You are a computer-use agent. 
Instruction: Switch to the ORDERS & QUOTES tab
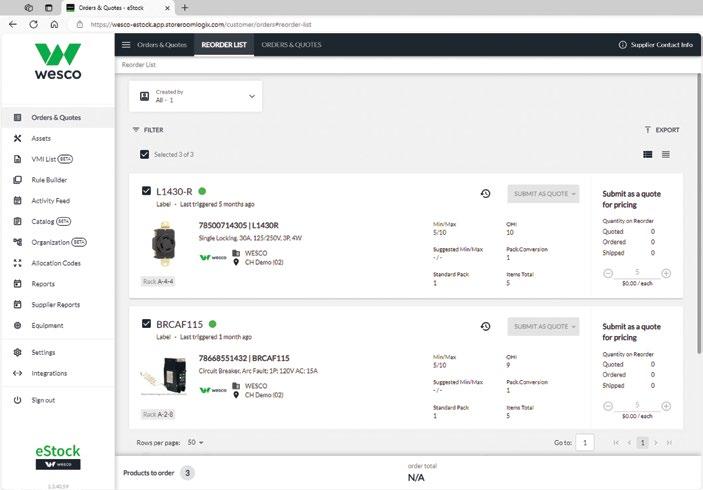tap(291, 45)
